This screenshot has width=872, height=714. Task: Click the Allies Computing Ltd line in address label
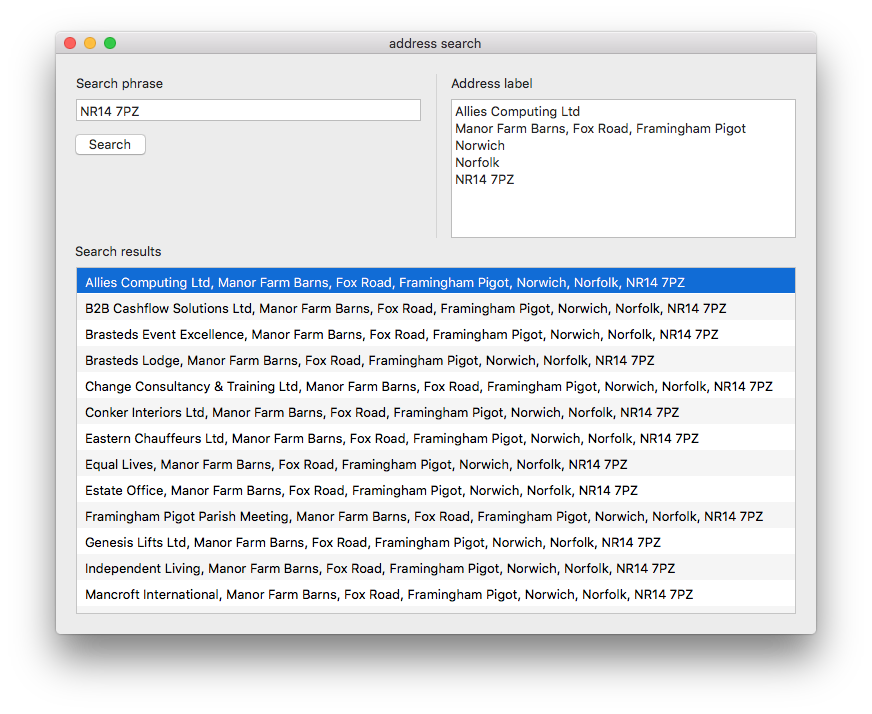point(517,111)
